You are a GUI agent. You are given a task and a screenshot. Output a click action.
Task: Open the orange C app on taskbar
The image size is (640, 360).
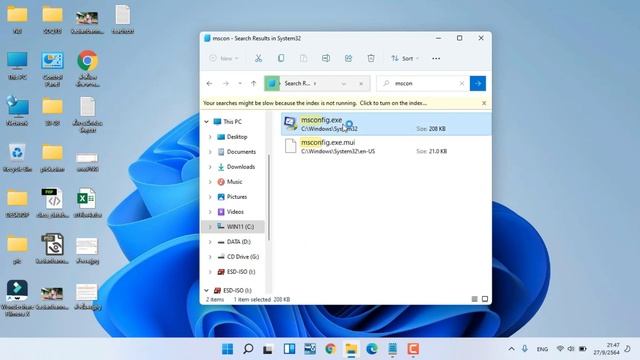pyautogui.click(x=413, y=349)
